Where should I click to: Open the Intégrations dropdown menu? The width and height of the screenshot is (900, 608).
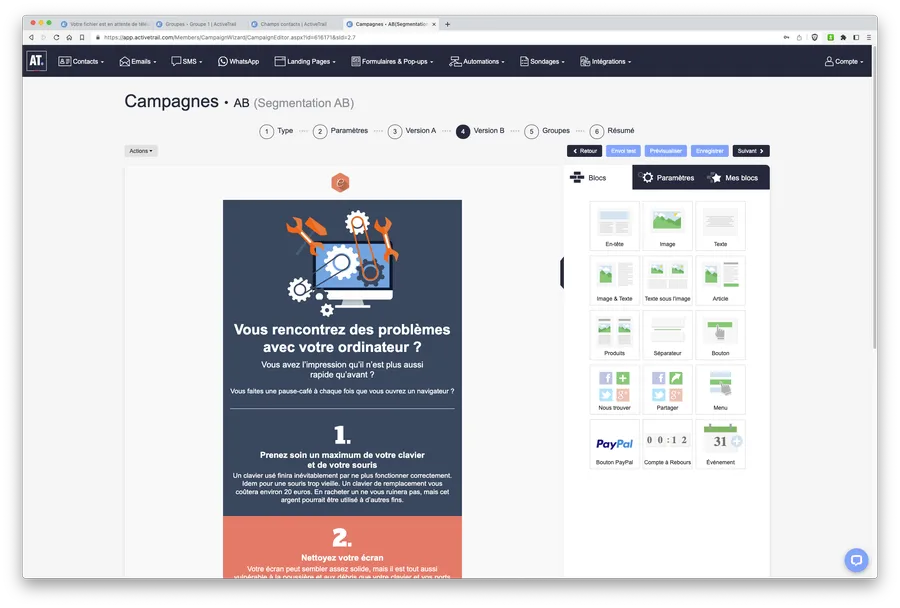coord(605,61)
